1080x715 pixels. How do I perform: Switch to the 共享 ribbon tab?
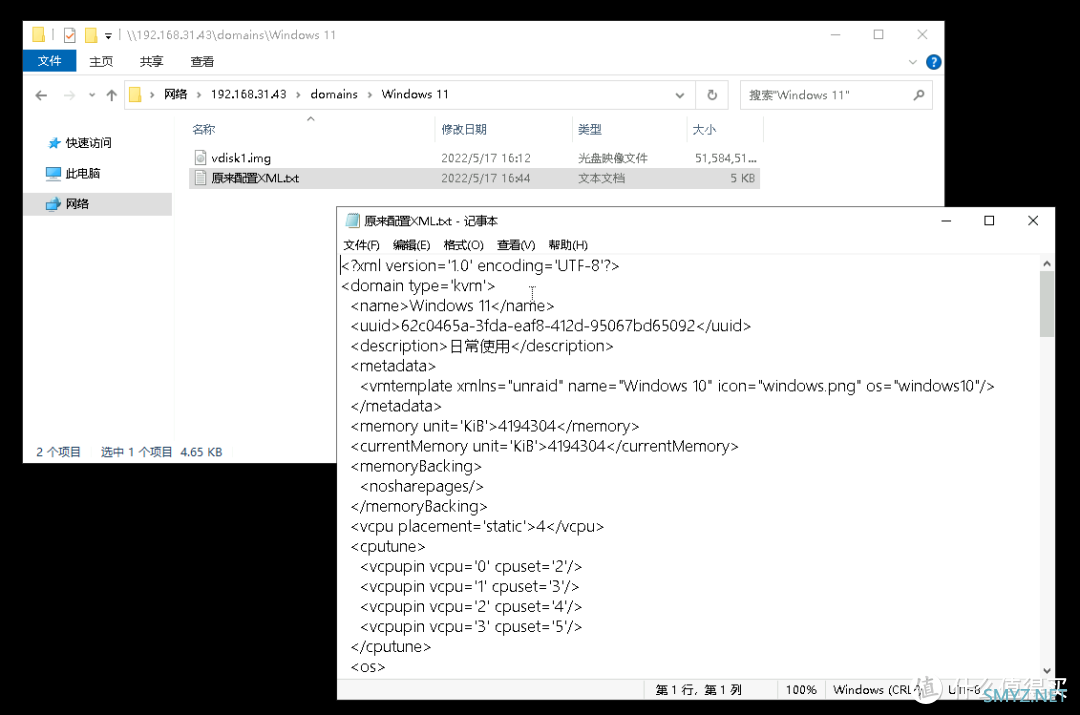[152, 61]
